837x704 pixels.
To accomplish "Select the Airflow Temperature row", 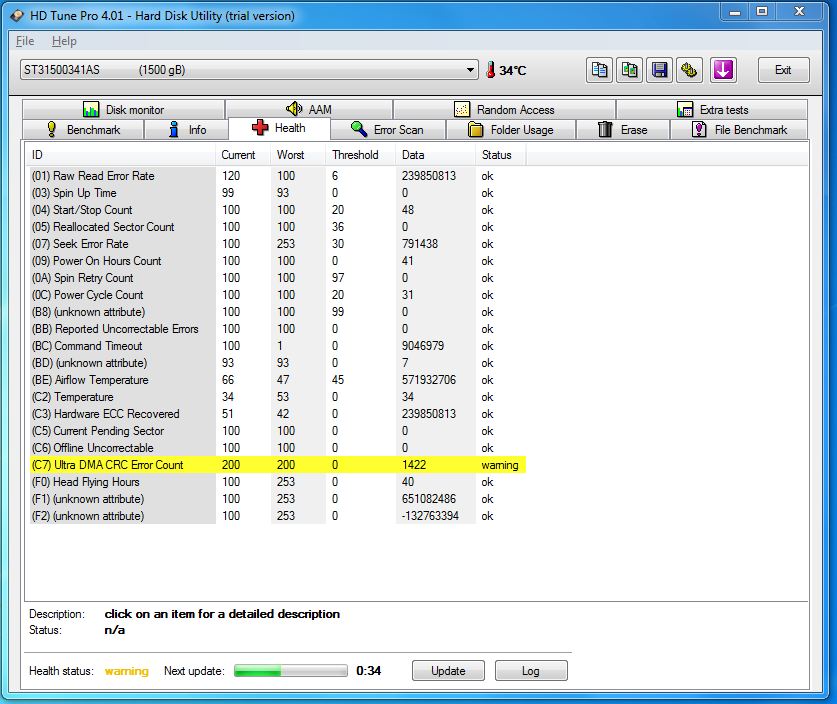I will (x=278, y=380).
